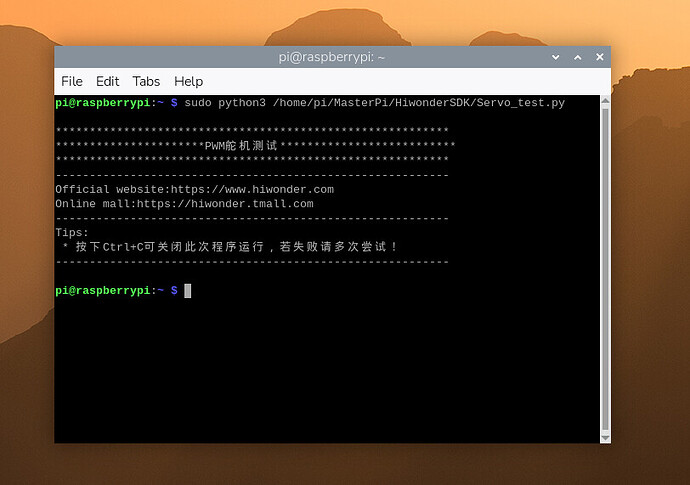The width and height of the screenshot is (690, 485).
Task: Close the pi@raspberrypi terminal window
Action: (x=599, y=57)
